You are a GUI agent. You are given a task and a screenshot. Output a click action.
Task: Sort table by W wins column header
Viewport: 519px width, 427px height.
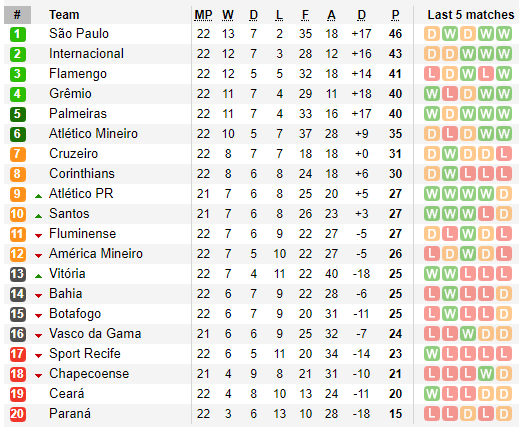click(x=228, y=15)
